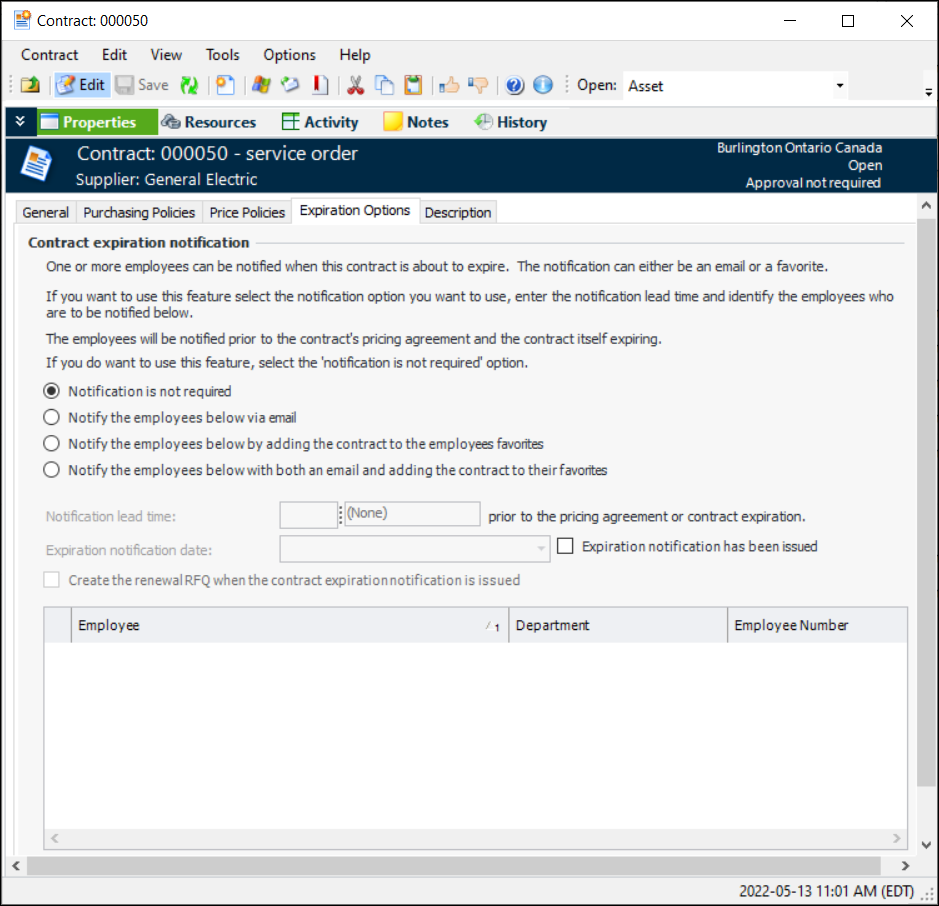The image size is (939, 906).
Task: Click the contract document icon in header
Action: (x=36, y=163)
